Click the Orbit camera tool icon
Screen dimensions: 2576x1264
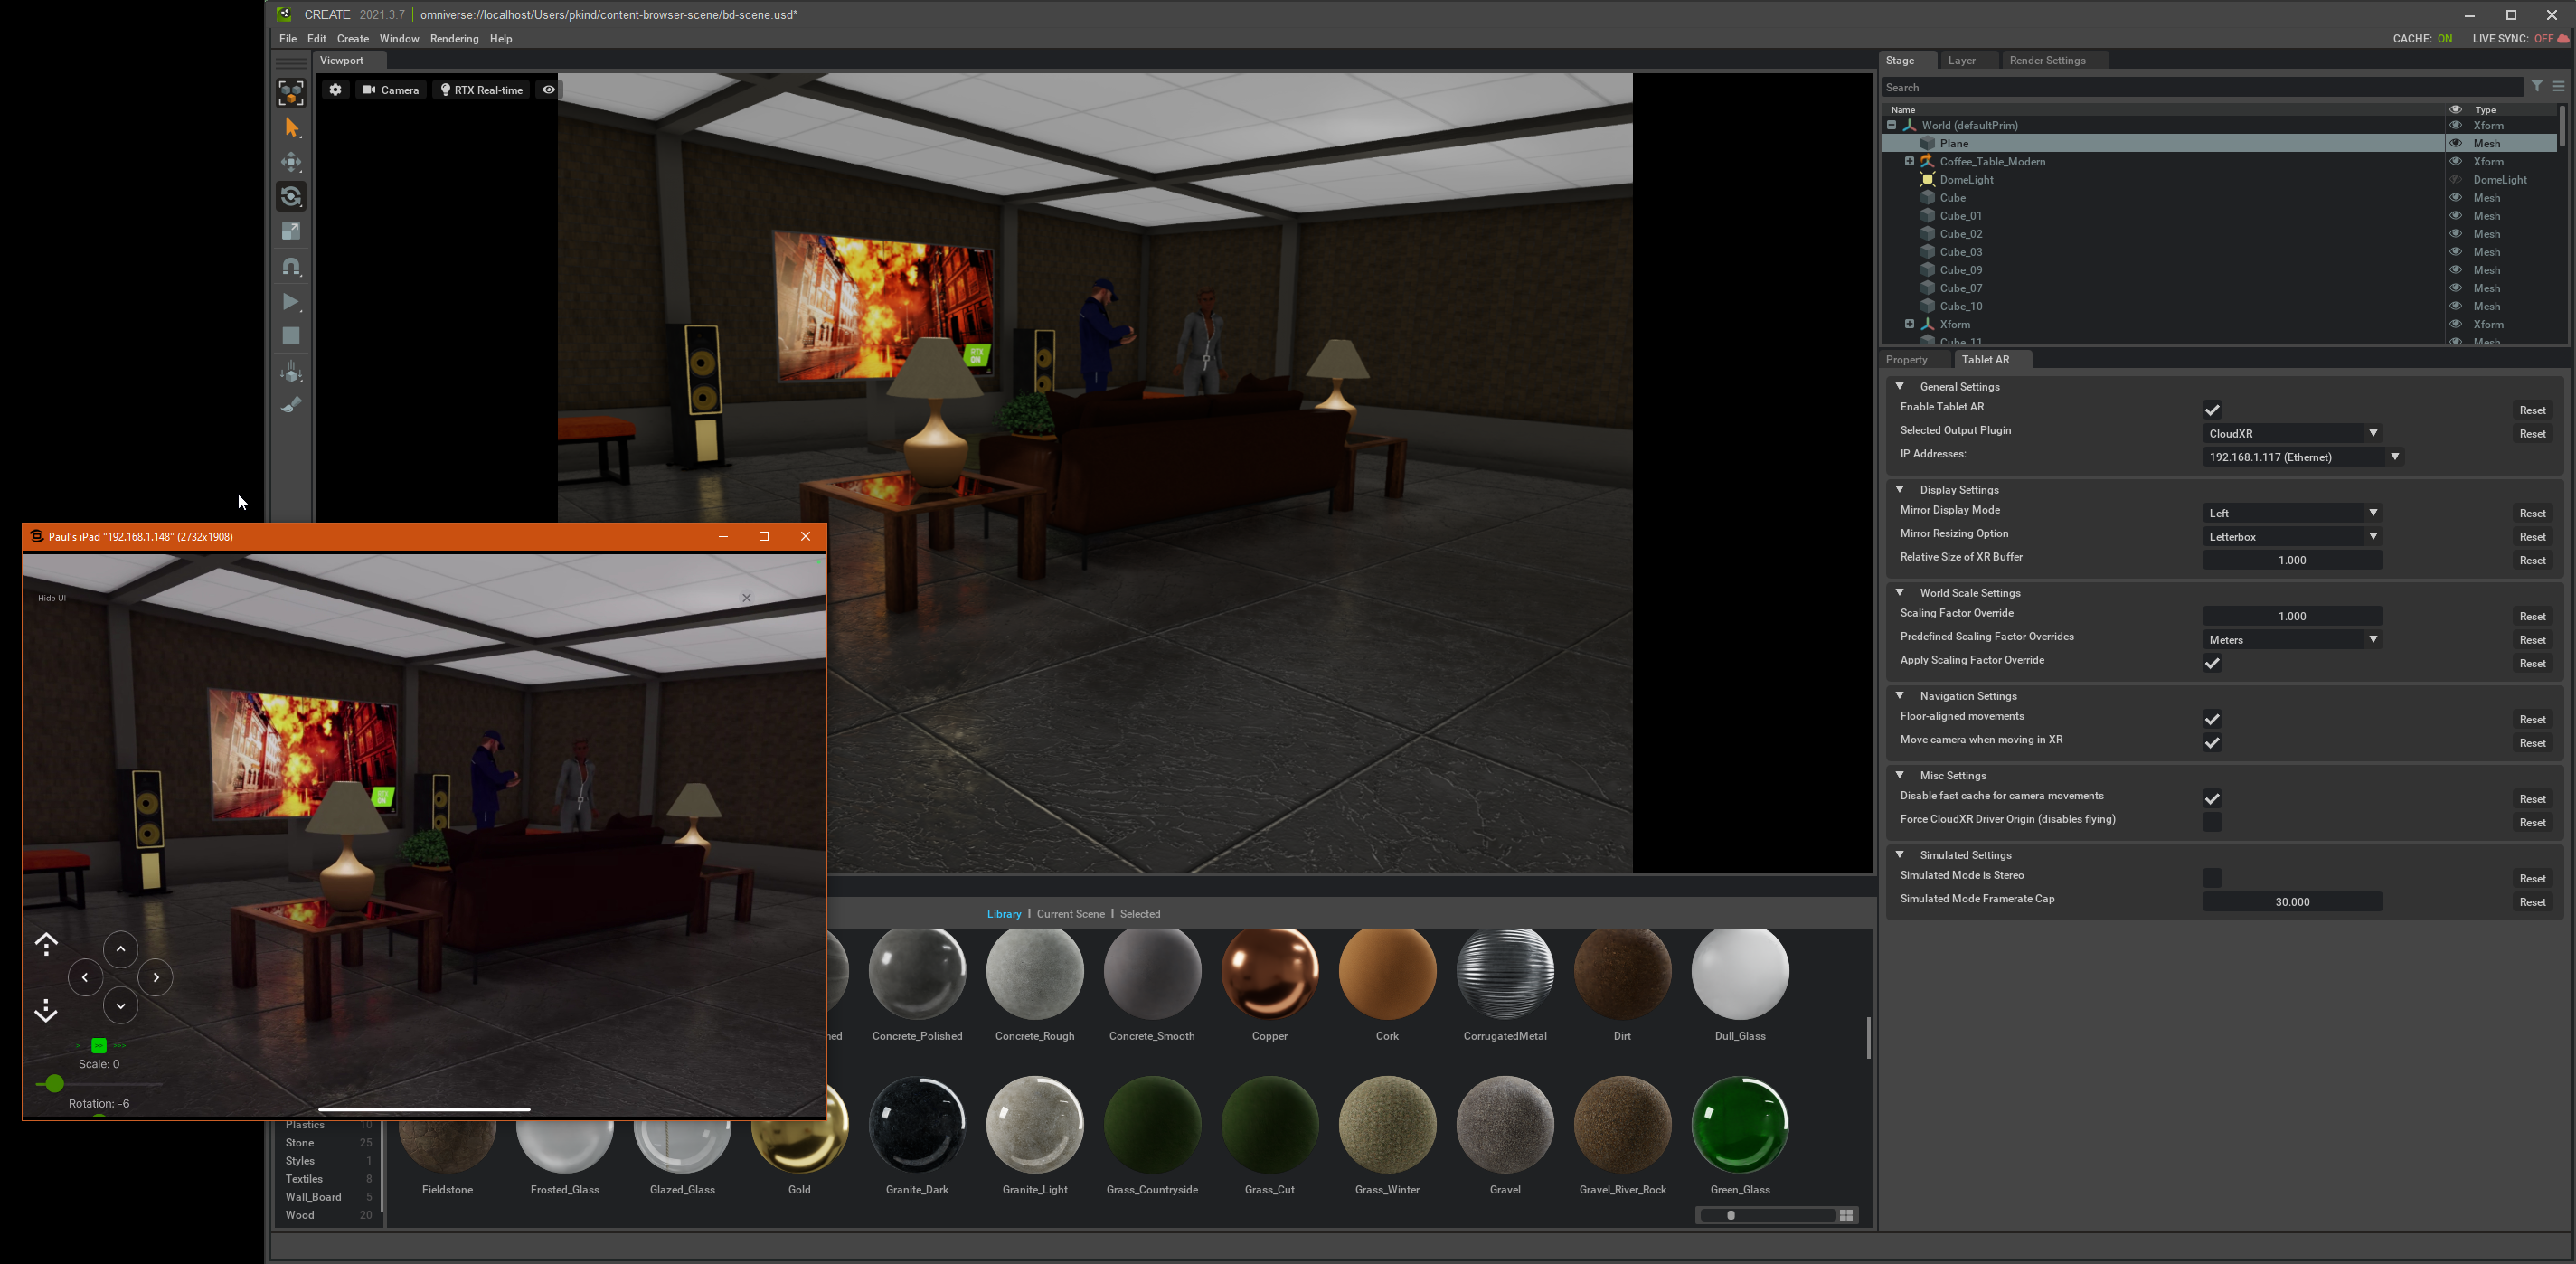[291, 197]
